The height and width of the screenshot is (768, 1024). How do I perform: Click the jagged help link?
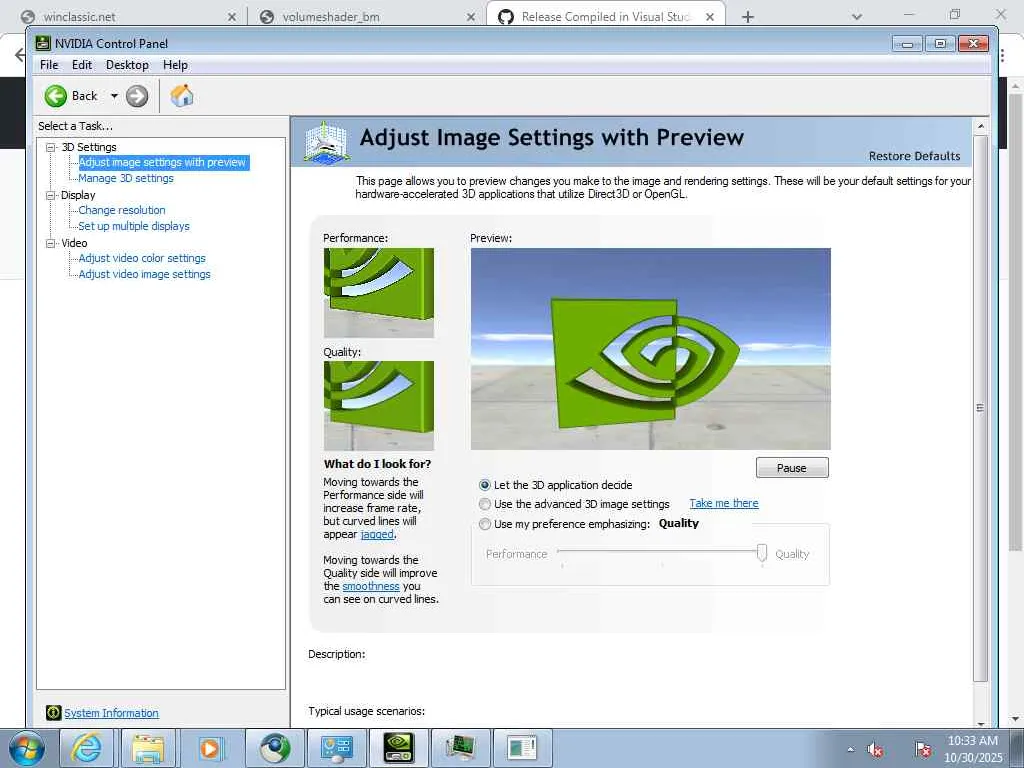[x=377, y=534]
